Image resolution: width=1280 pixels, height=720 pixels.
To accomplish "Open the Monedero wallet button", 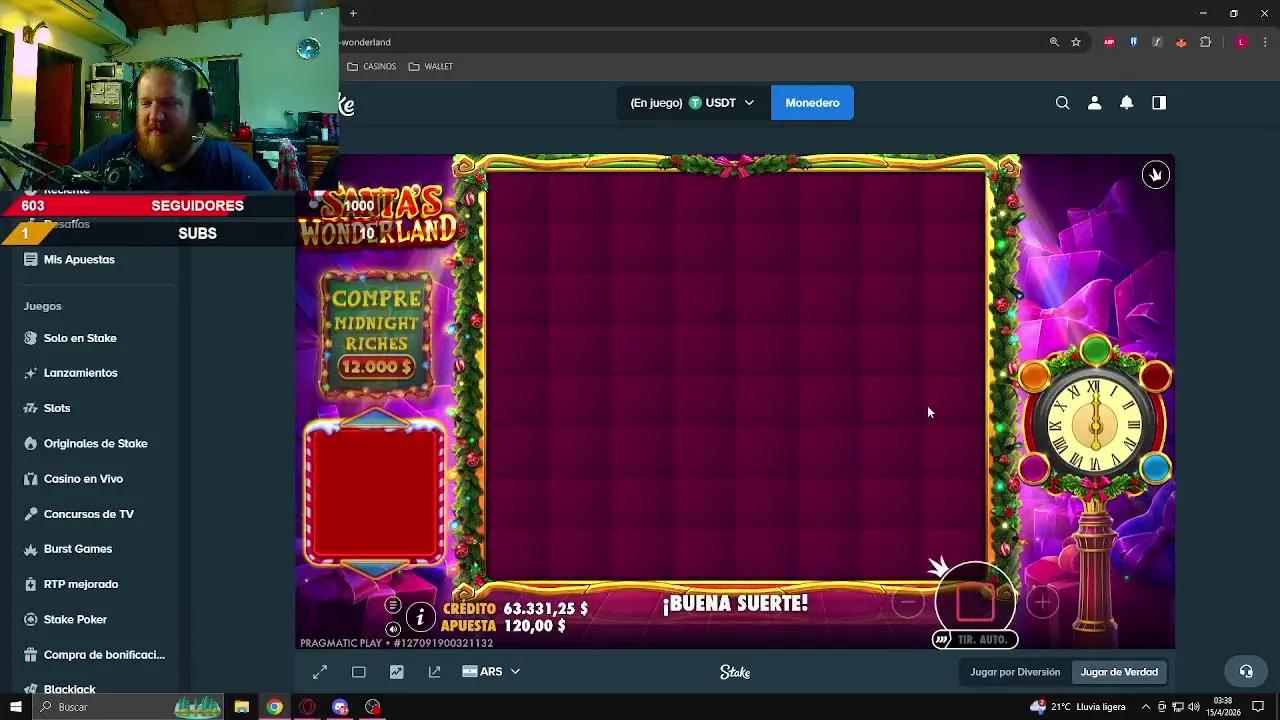I will tap(812, 102).
